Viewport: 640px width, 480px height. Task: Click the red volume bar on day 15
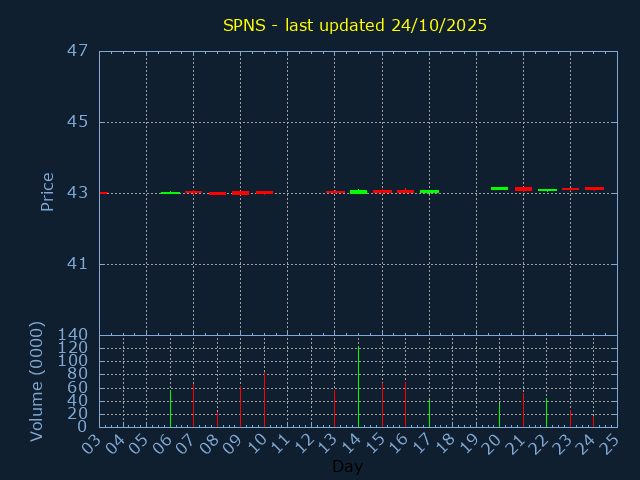click(382, 405)
